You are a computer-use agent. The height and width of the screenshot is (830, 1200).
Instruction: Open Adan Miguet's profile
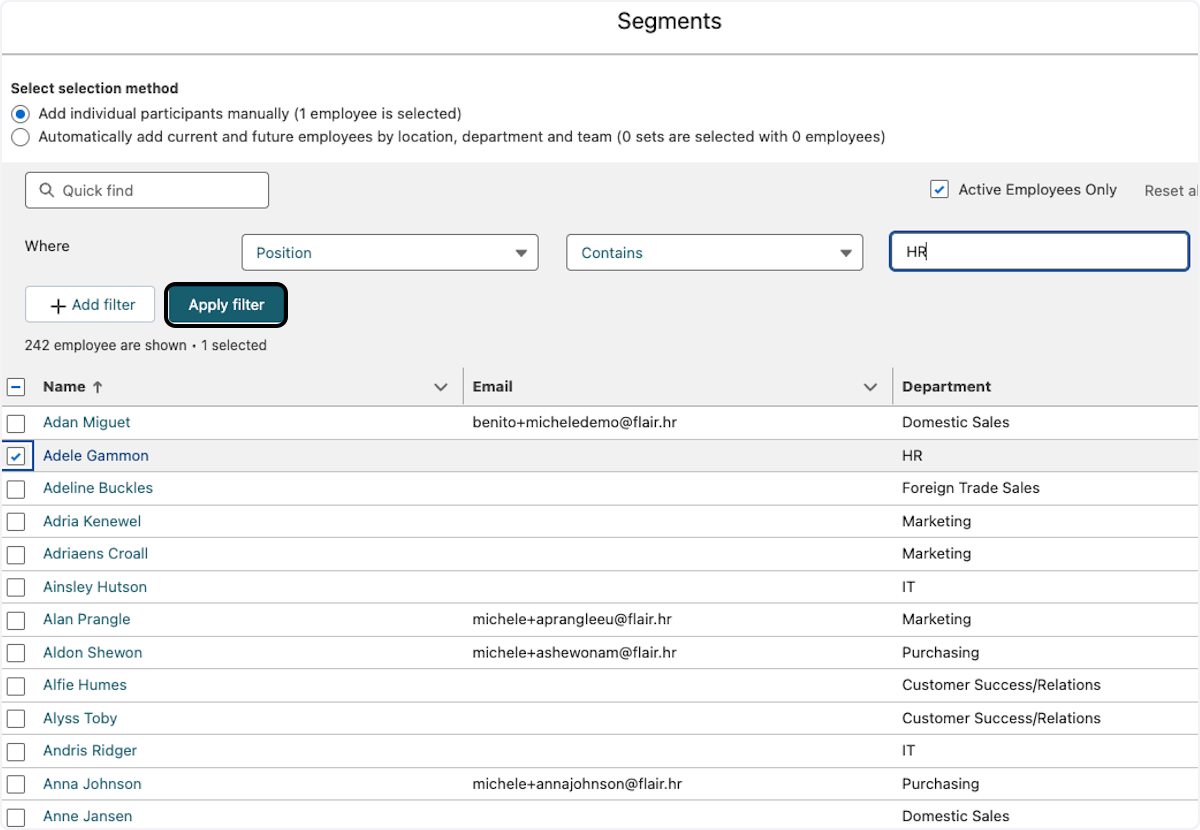pos(86,422)
